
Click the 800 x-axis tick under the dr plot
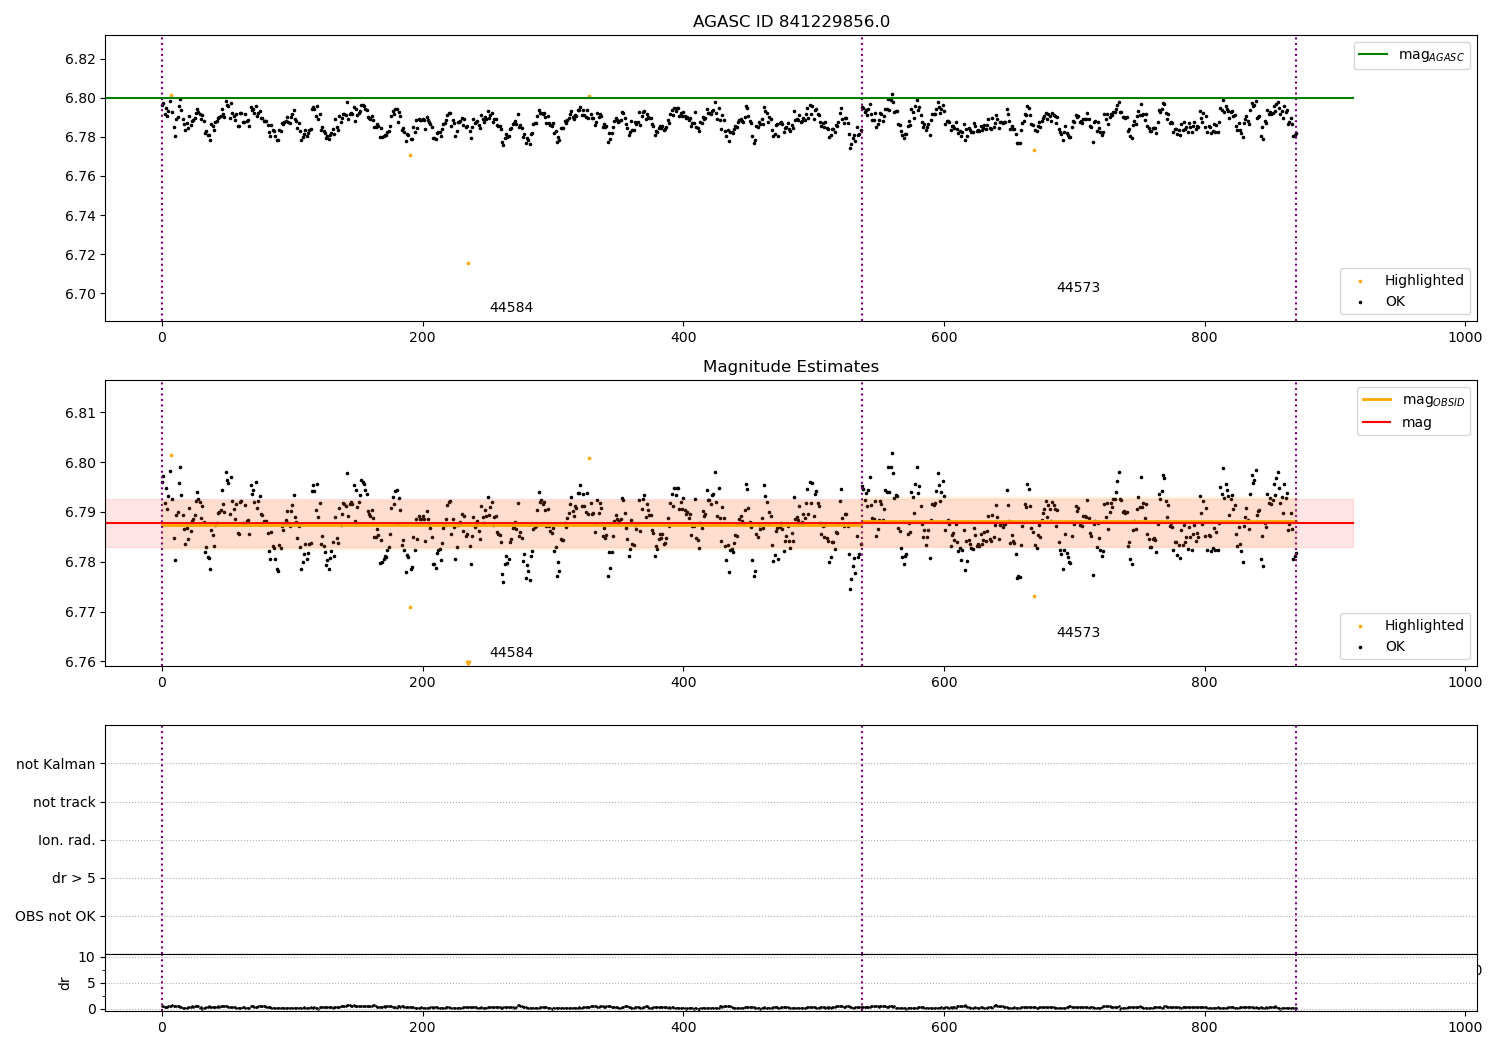1205,1027
